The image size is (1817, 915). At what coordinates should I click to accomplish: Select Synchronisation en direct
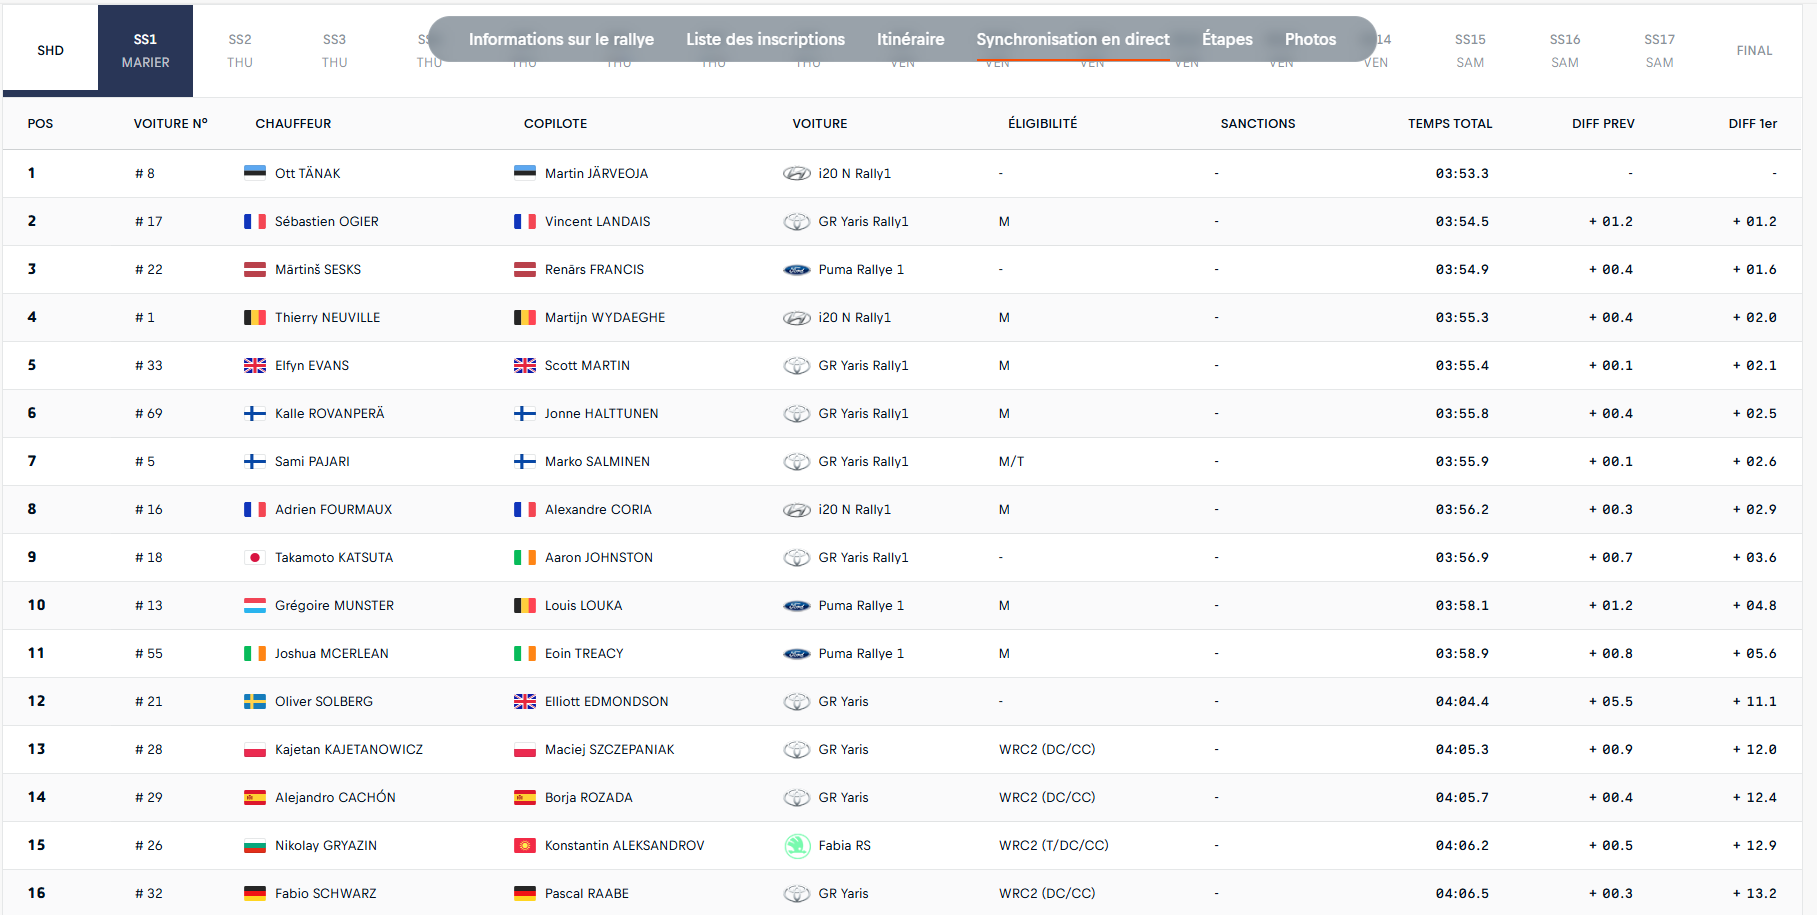click(1073, 39)
